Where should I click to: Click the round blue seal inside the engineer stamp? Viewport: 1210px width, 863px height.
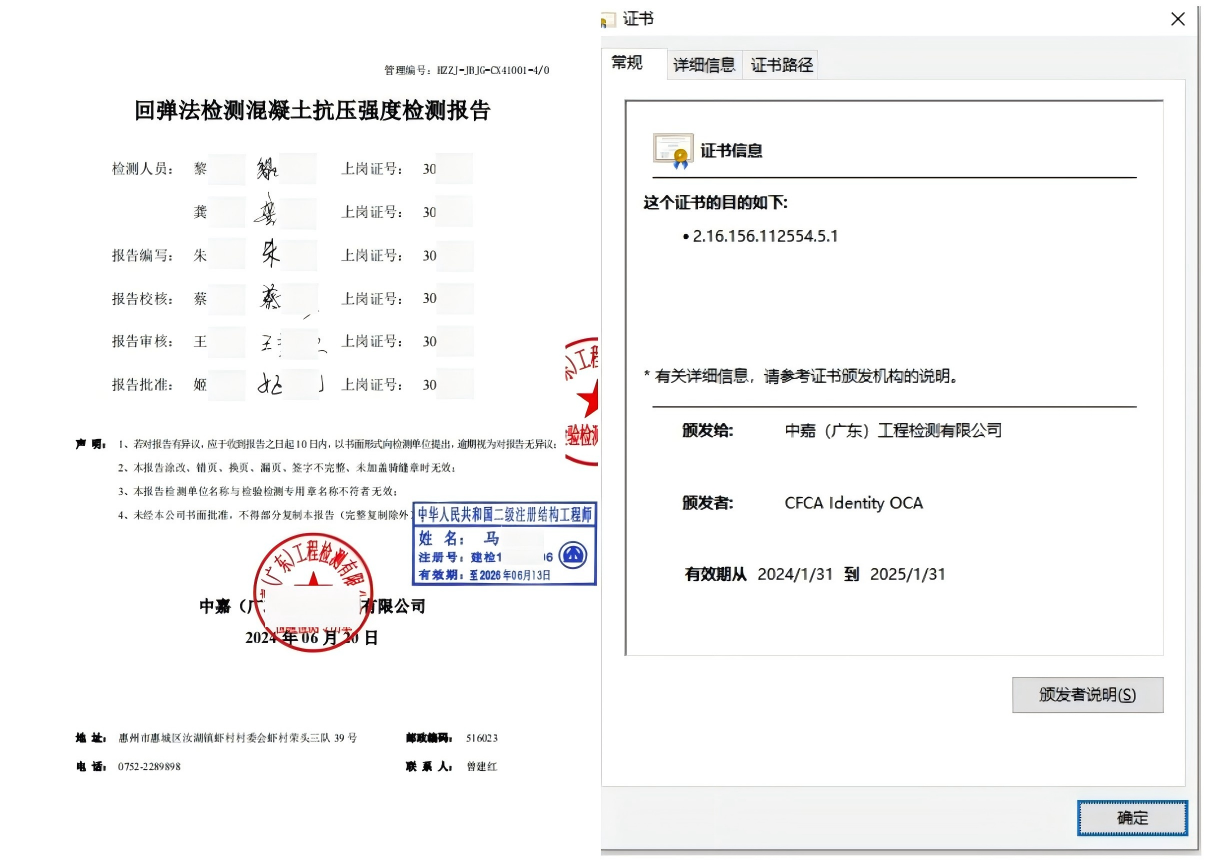(572, 555)
